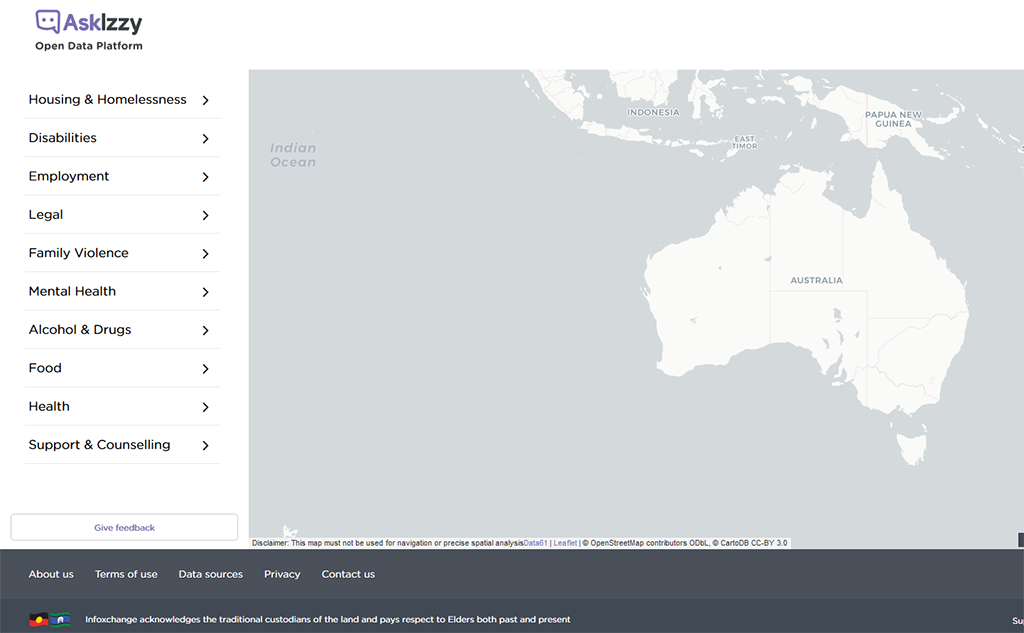Click the Torres Strait Islander flag icon
1024x633 pixels.
point(60,619)
